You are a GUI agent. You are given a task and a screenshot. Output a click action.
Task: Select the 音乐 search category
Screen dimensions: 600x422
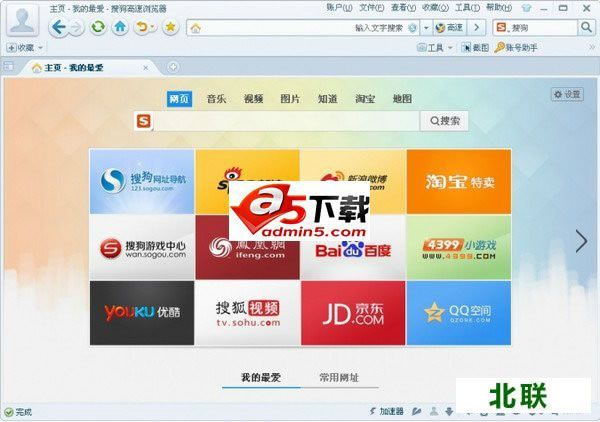point(217,98)
